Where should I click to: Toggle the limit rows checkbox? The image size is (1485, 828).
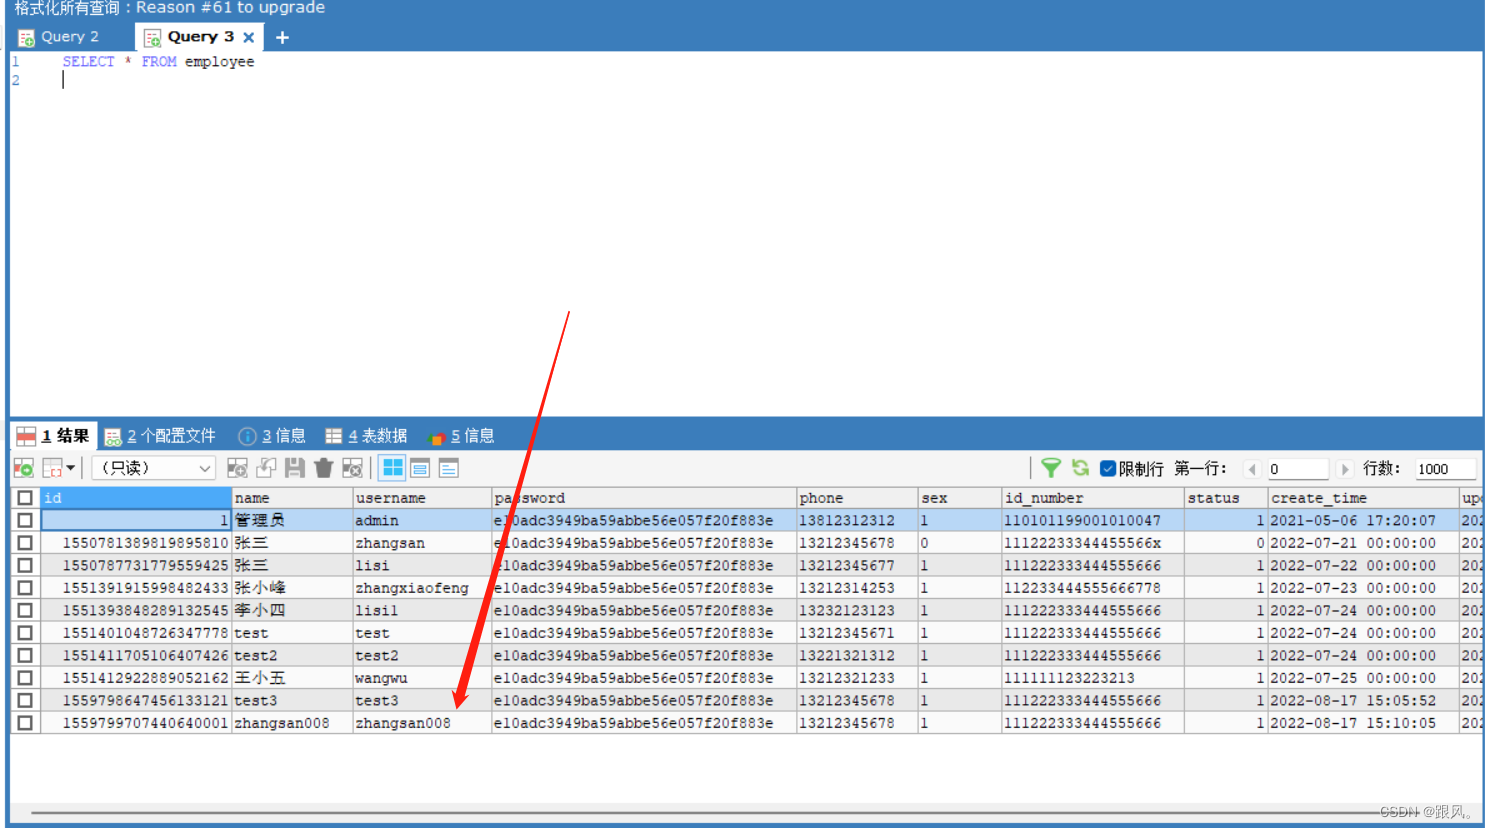pos(1108,468)
